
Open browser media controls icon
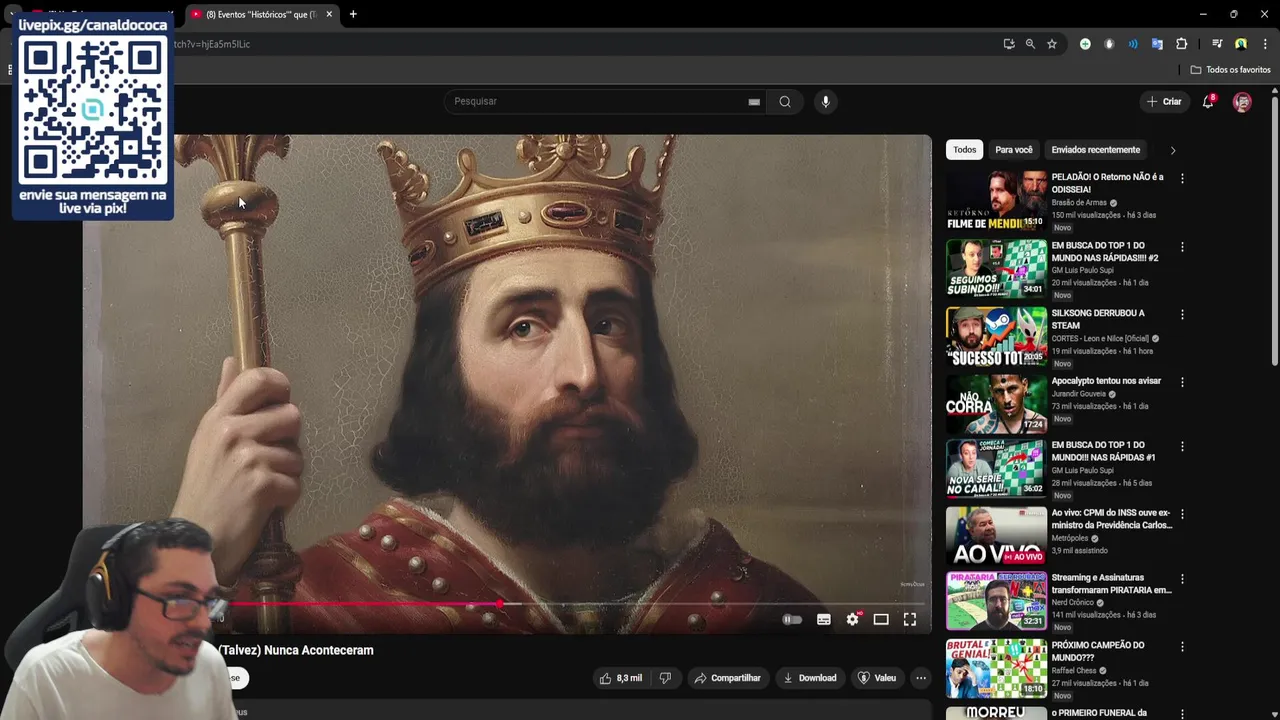[x=1217, y=44]
